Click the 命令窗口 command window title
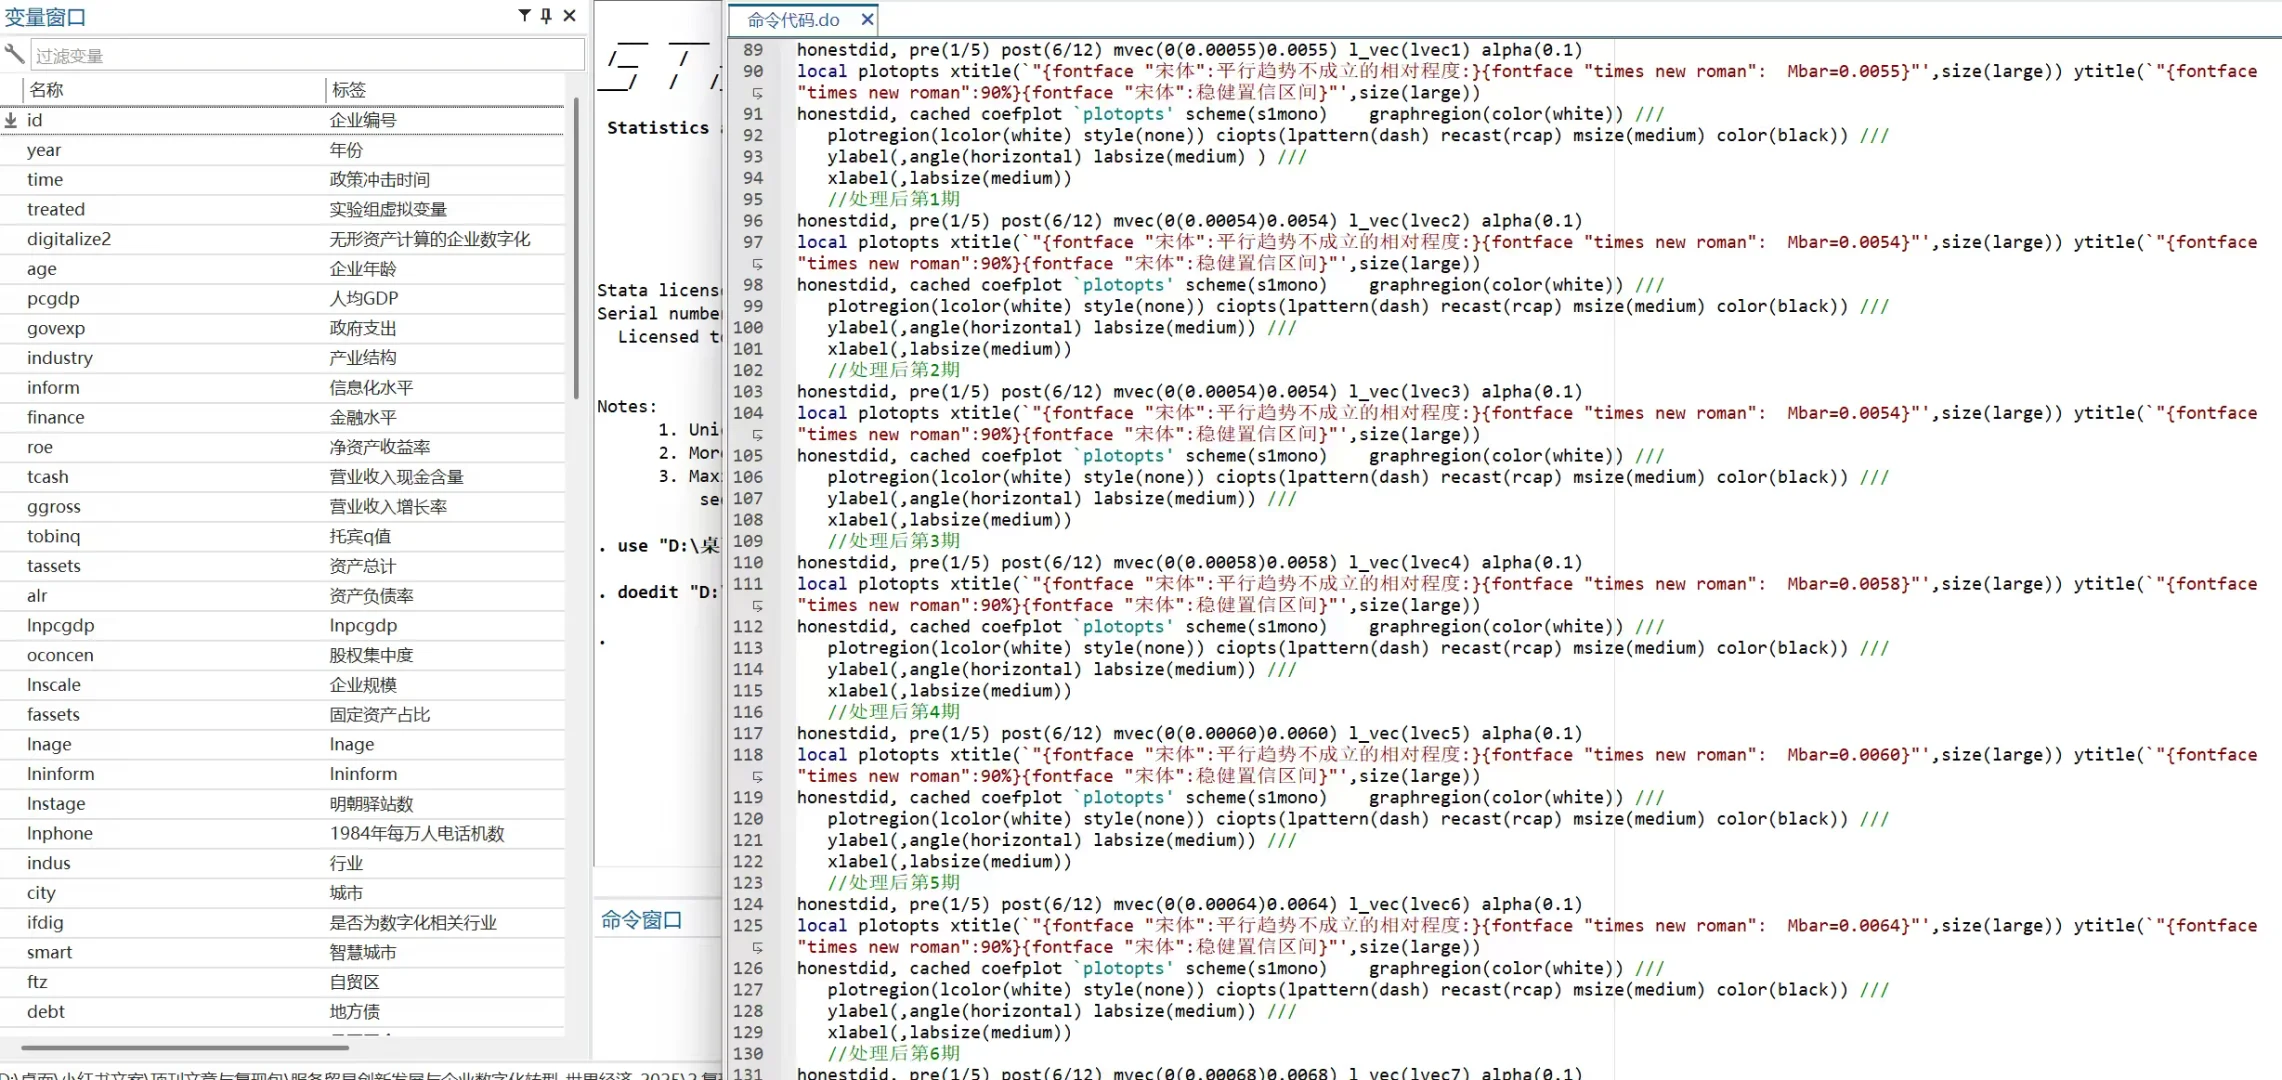Screen dimensions: 2282x1080 click(641, 920)
